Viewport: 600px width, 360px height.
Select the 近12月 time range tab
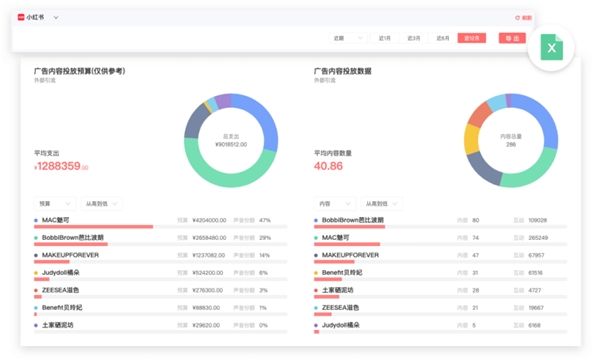point(472,38)
